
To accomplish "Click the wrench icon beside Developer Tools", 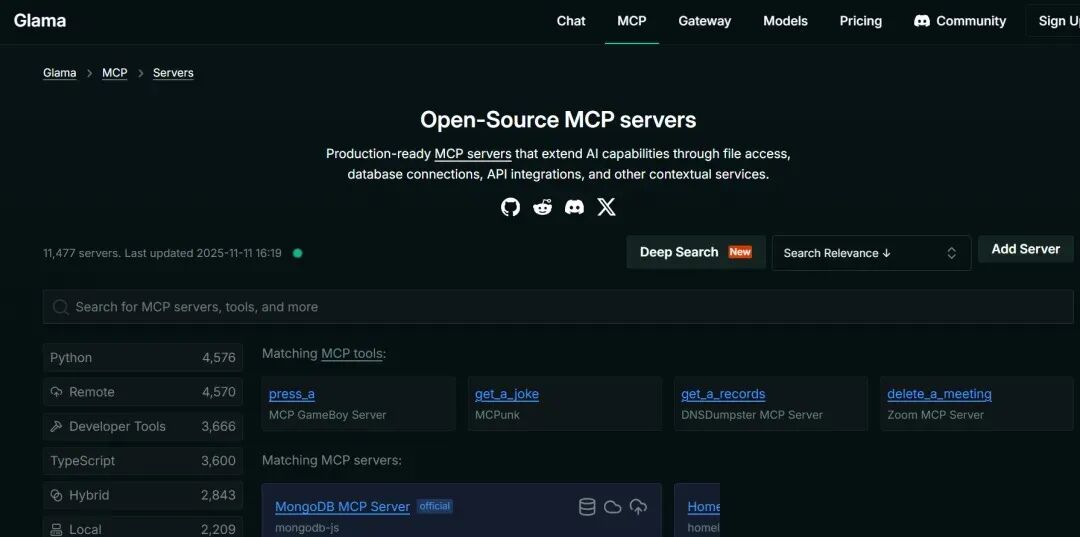I will (x=56, y=427).
